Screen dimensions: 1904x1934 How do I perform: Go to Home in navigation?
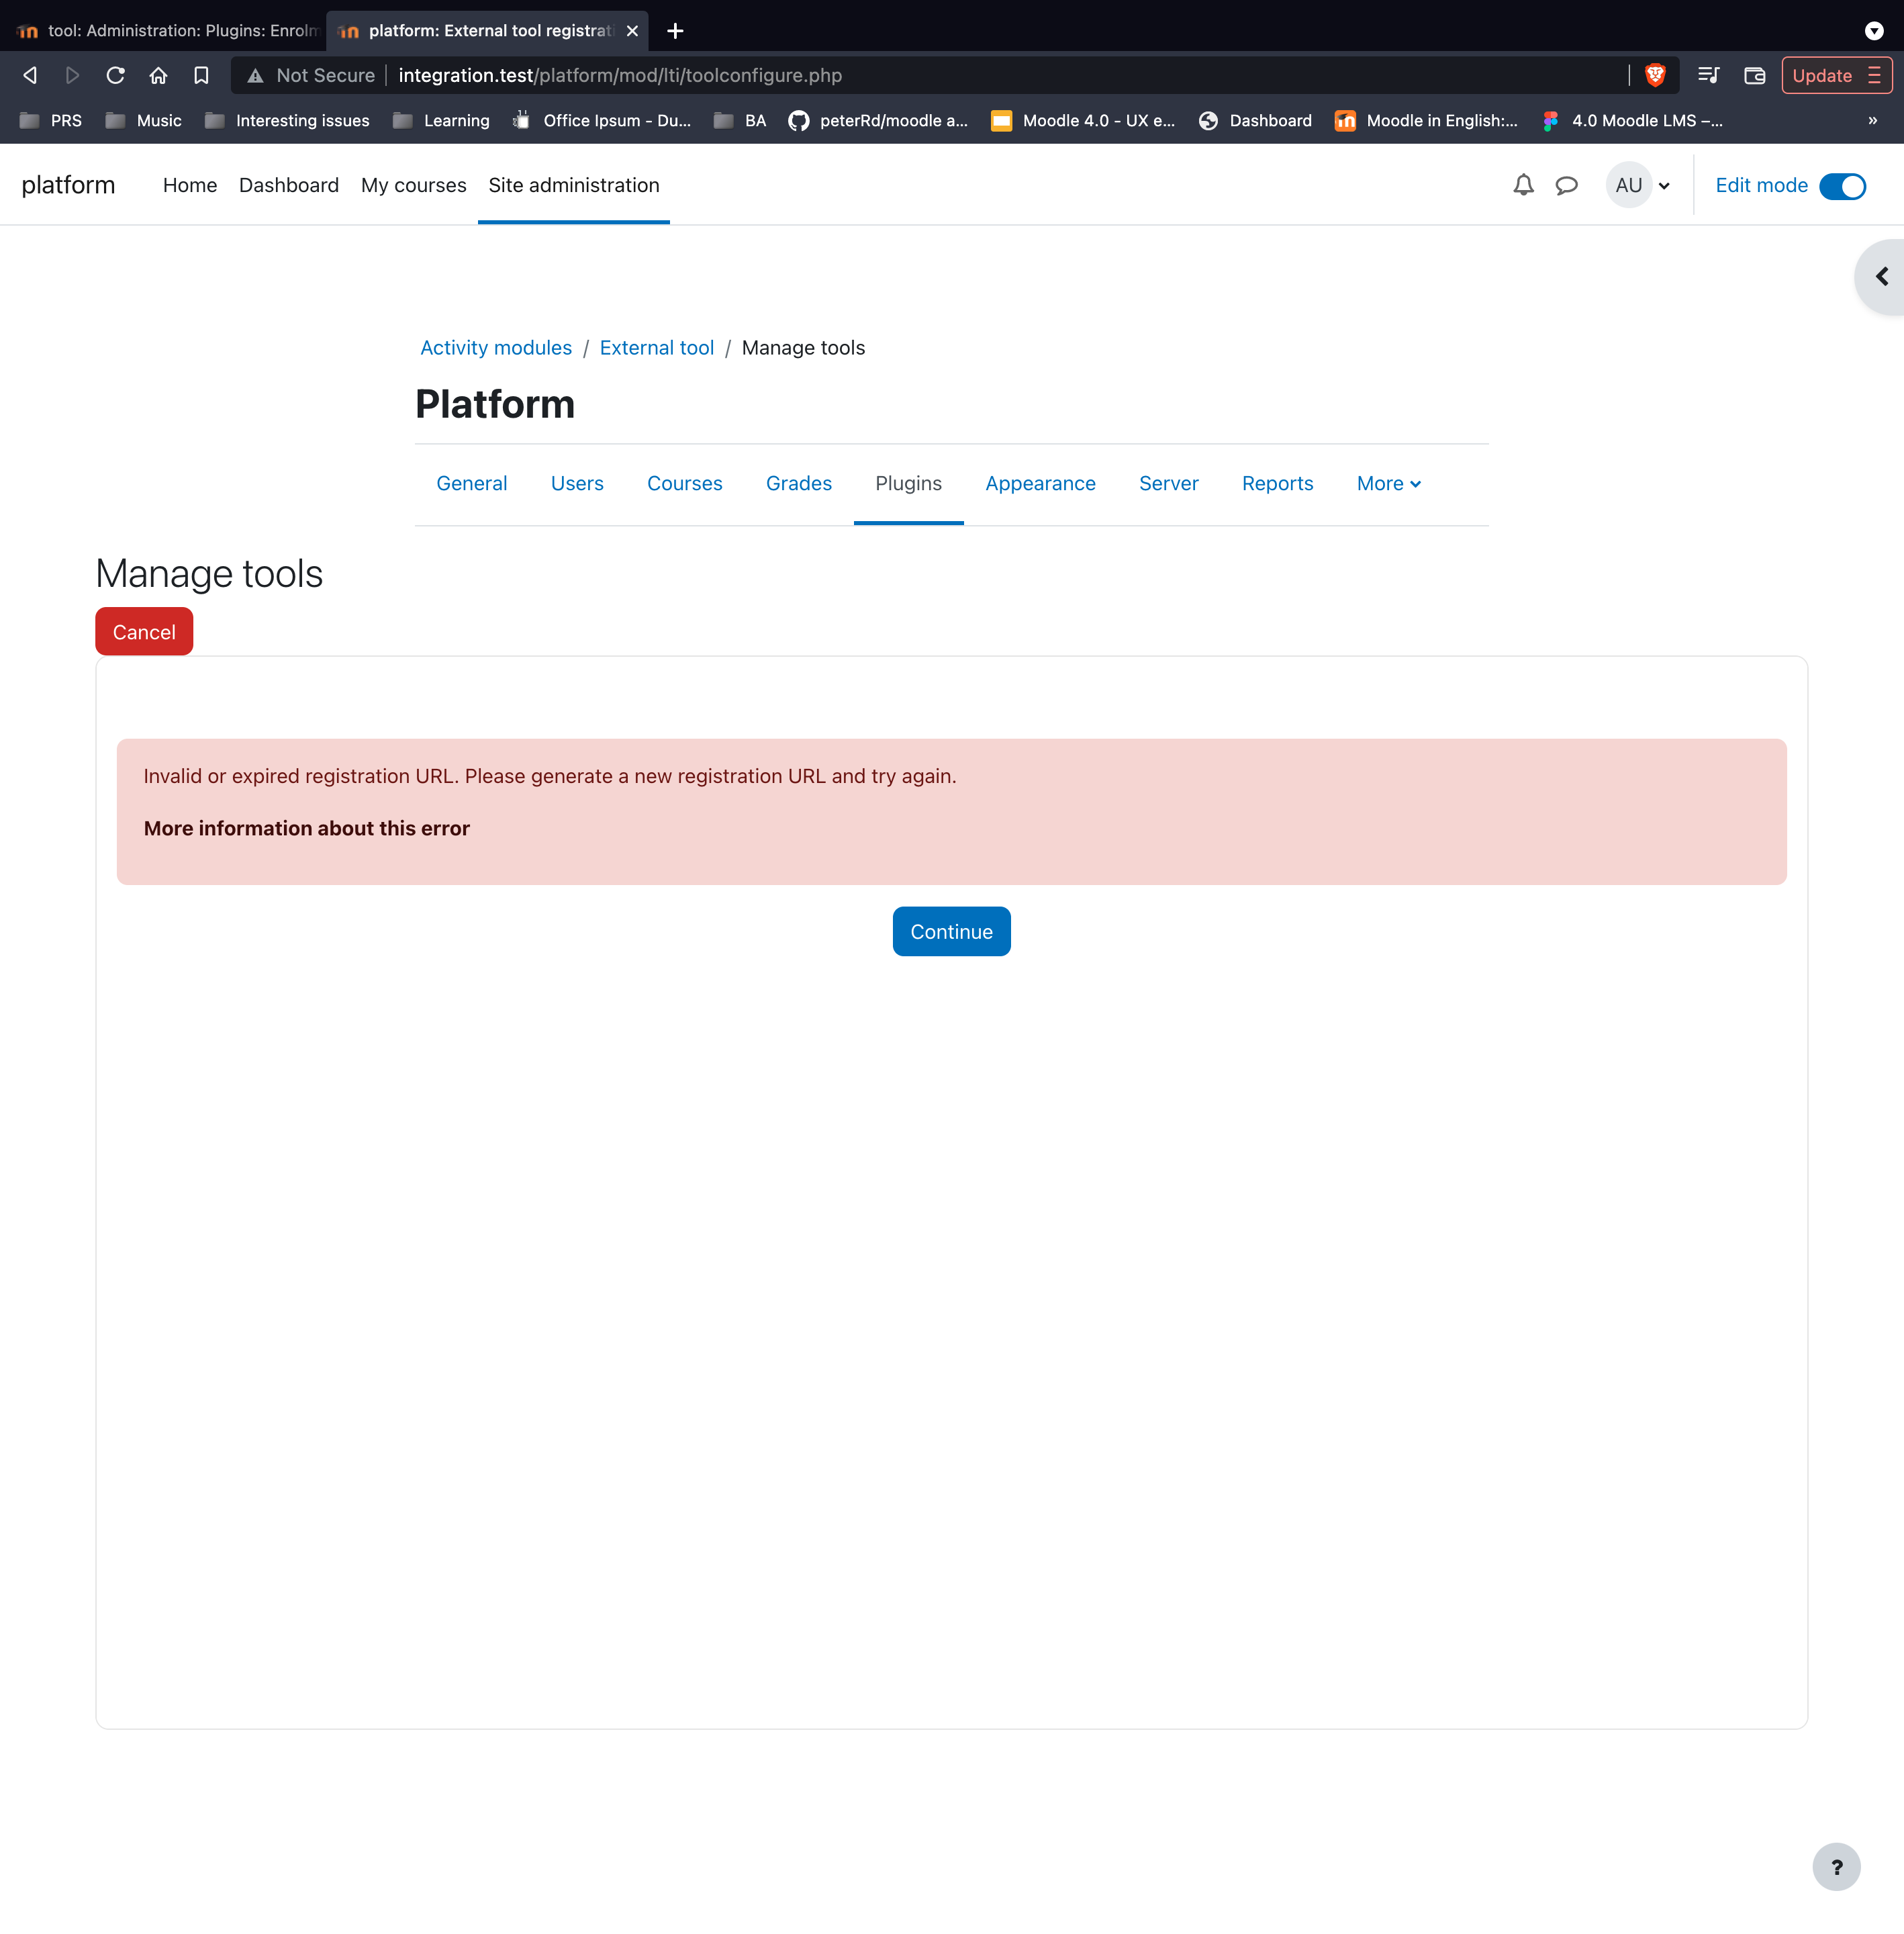coord(190,185)
